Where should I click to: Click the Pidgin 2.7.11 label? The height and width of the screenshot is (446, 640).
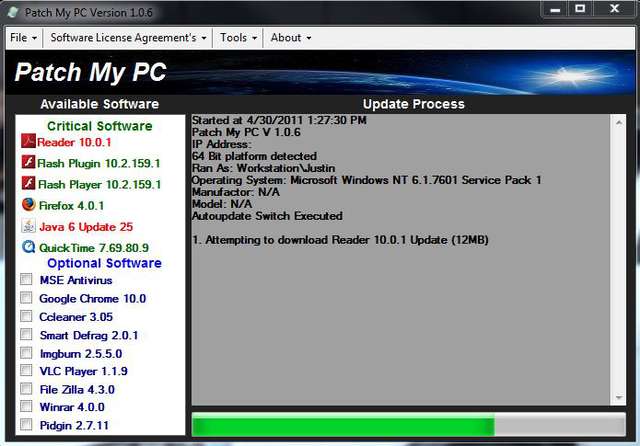74,426
